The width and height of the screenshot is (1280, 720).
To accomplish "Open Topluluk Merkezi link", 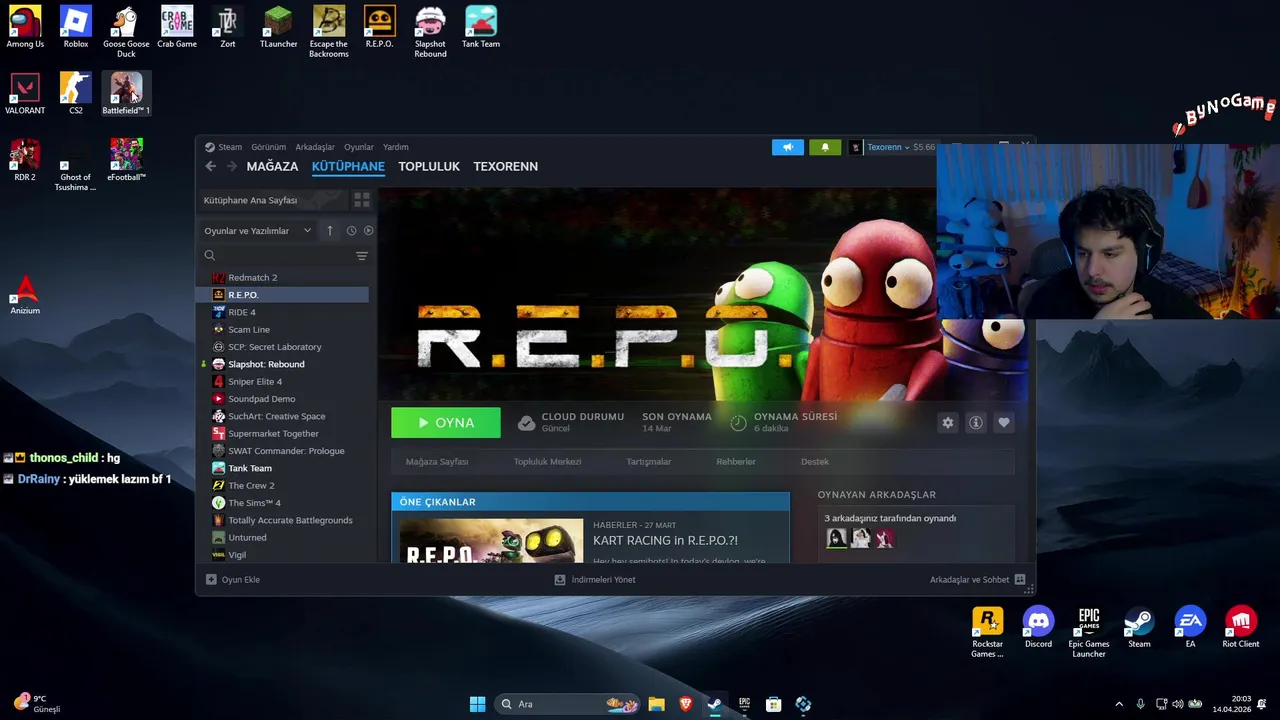I will click(547, 462).
